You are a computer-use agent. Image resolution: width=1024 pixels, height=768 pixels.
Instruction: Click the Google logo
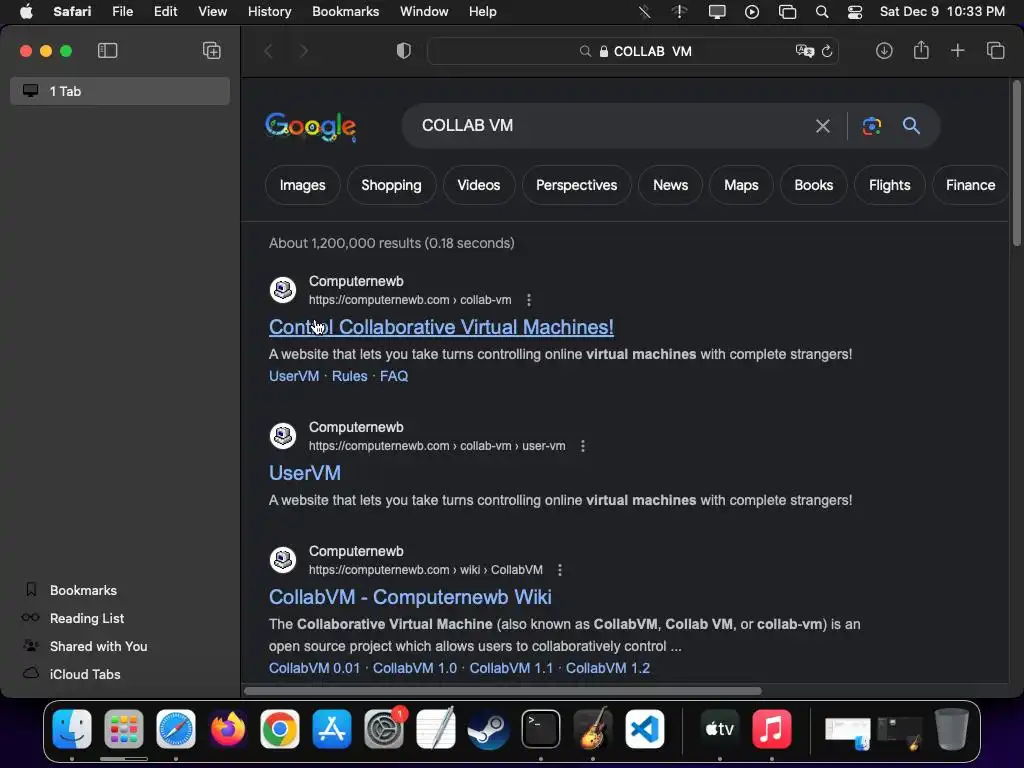pyautogui.click(x=311, y=126)
